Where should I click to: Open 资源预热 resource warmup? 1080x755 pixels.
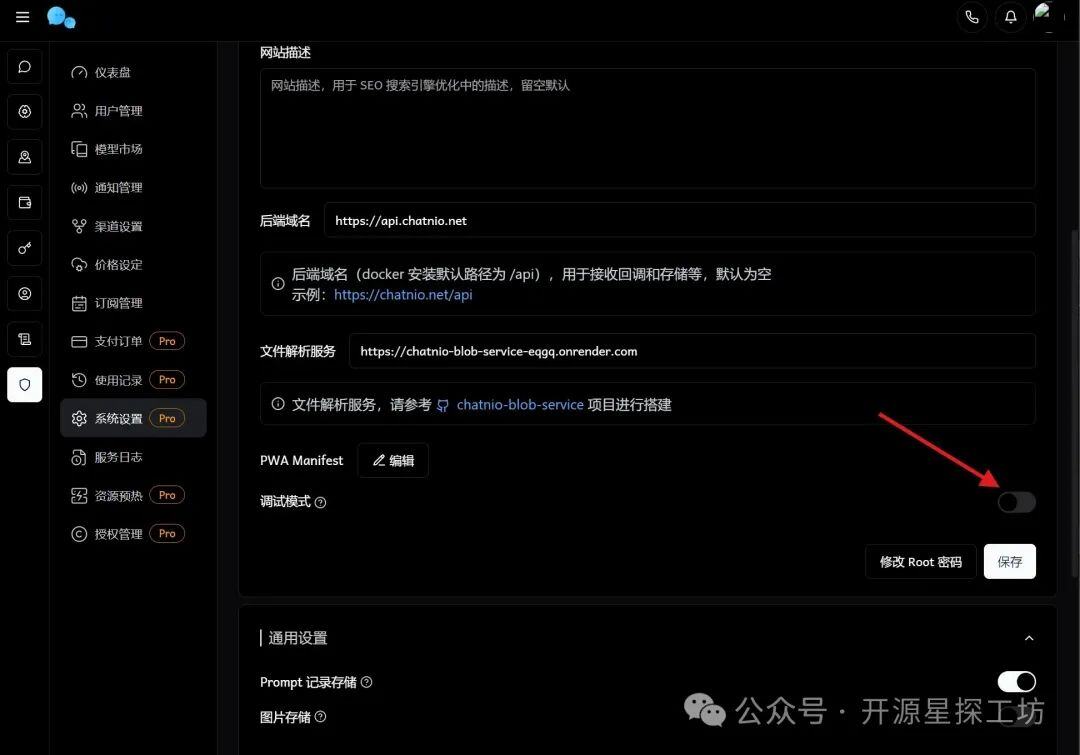click(x=133, y=495)
